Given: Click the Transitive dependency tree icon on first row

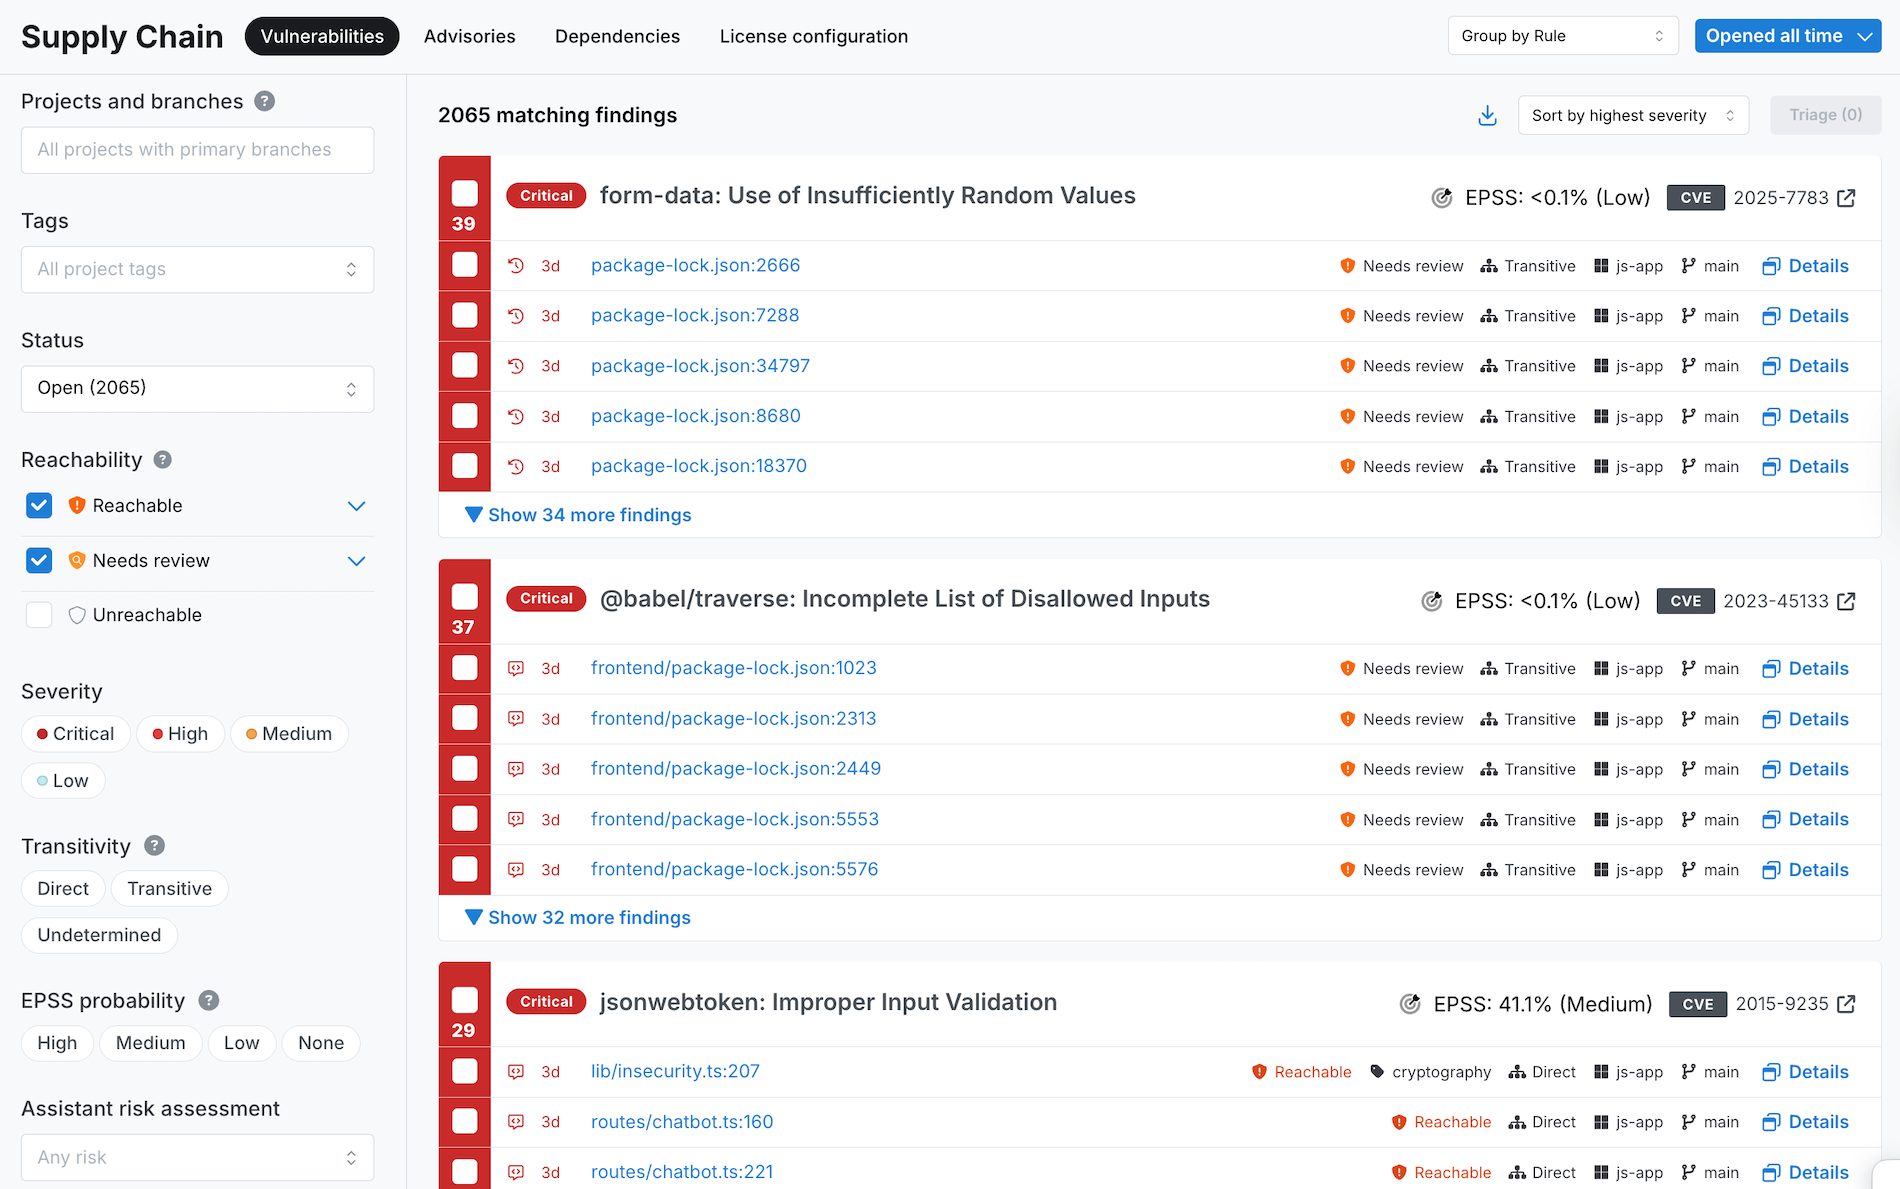Looking at the screenshot, I should [1488, 266].
